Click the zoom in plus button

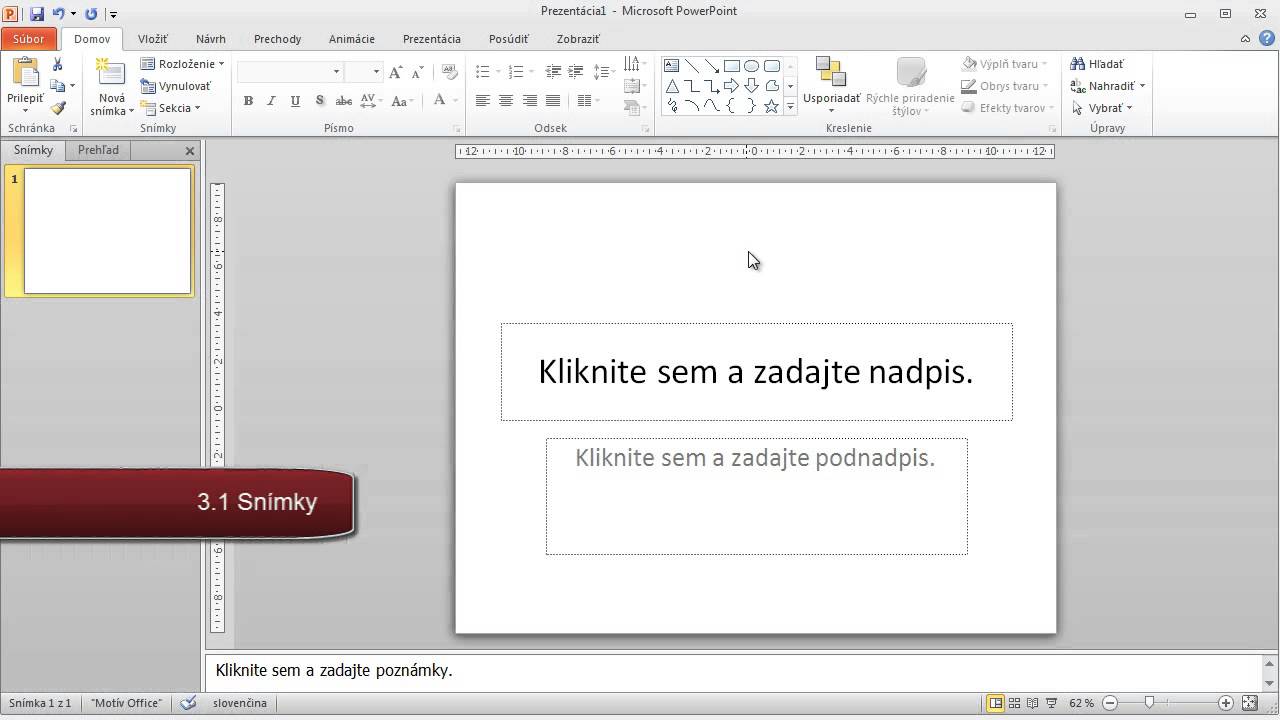(x=1226, y=703)
